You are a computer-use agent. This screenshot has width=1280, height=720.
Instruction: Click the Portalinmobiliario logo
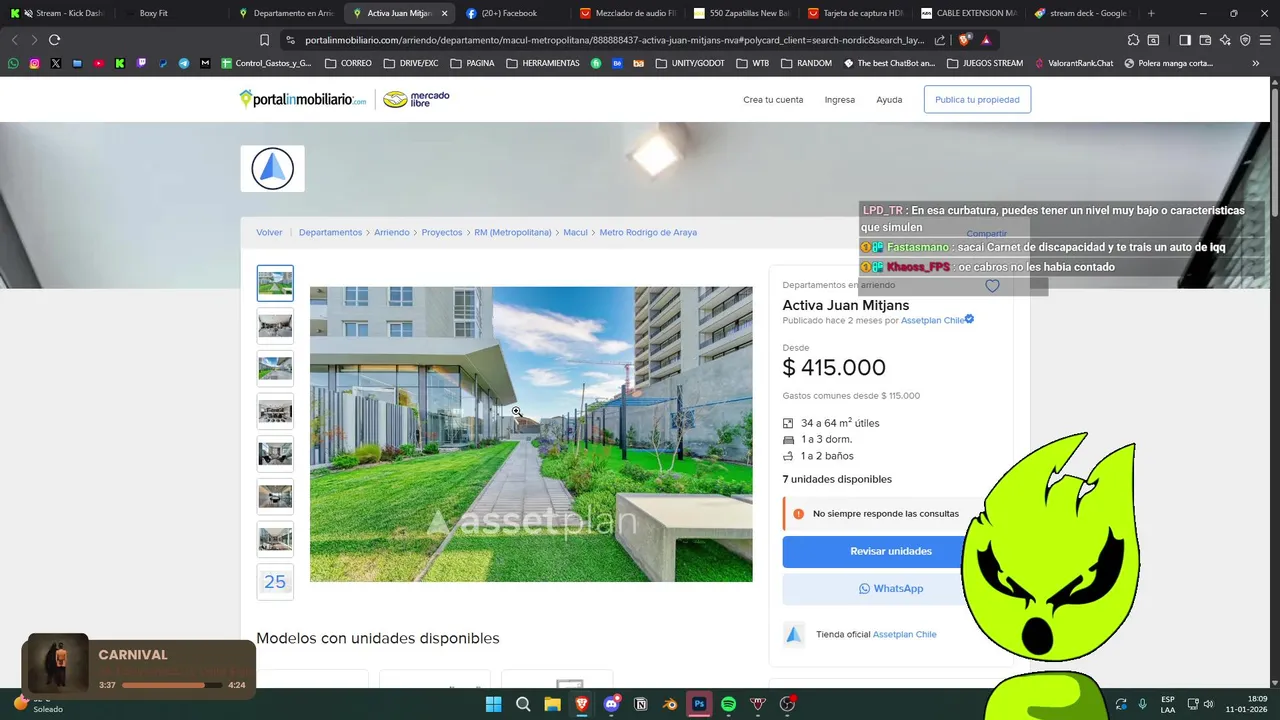tap(302, 99)
